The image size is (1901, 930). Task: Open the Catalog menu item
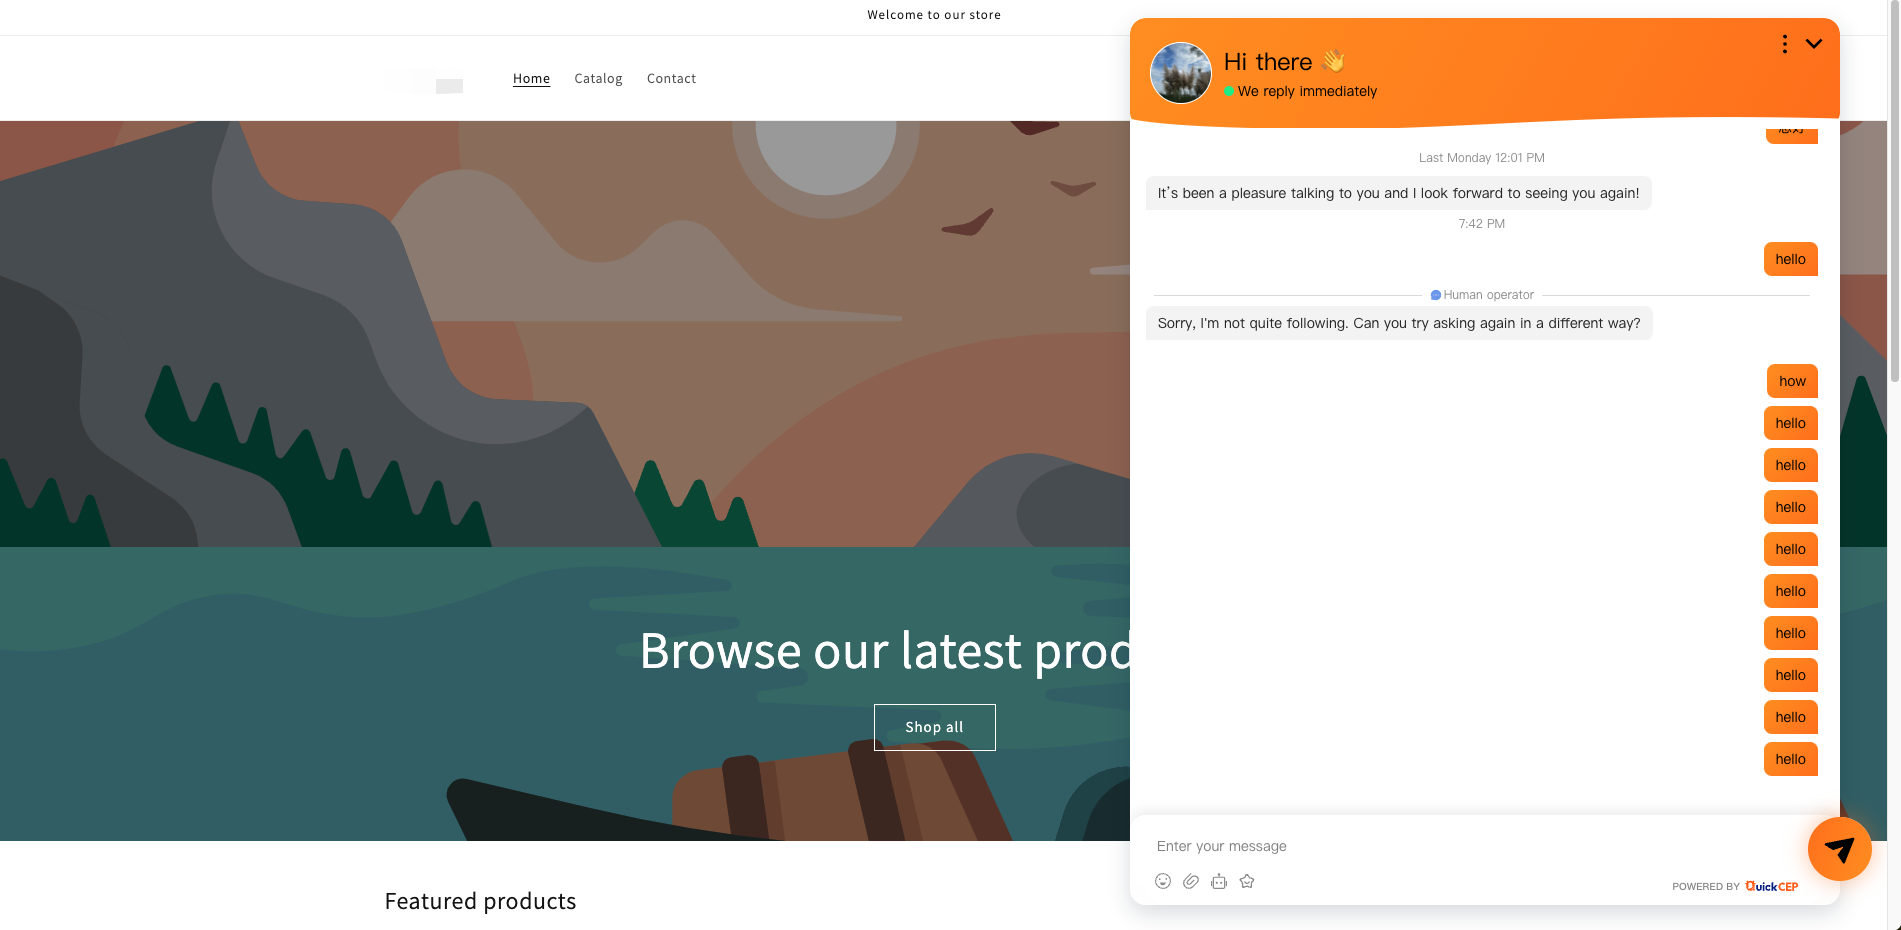[598, 78]
